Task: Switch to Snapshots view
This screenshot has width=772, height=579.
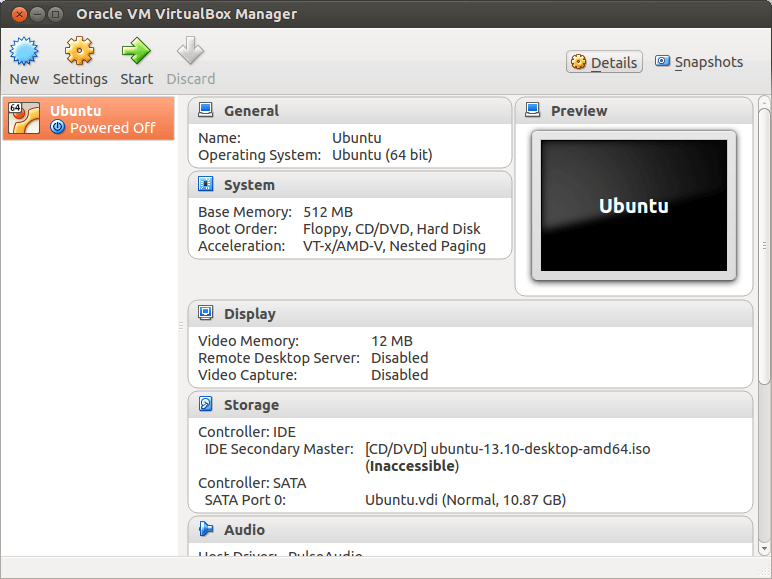Action: (x=699, y=62)
